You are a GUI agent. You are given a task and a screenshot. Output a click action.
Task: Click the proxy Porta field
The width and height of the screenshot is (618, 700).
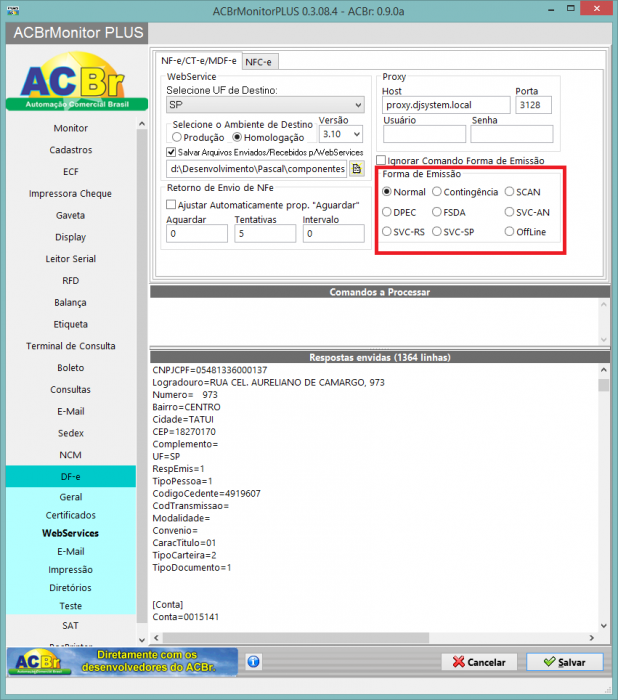click(x=533, y=105)
